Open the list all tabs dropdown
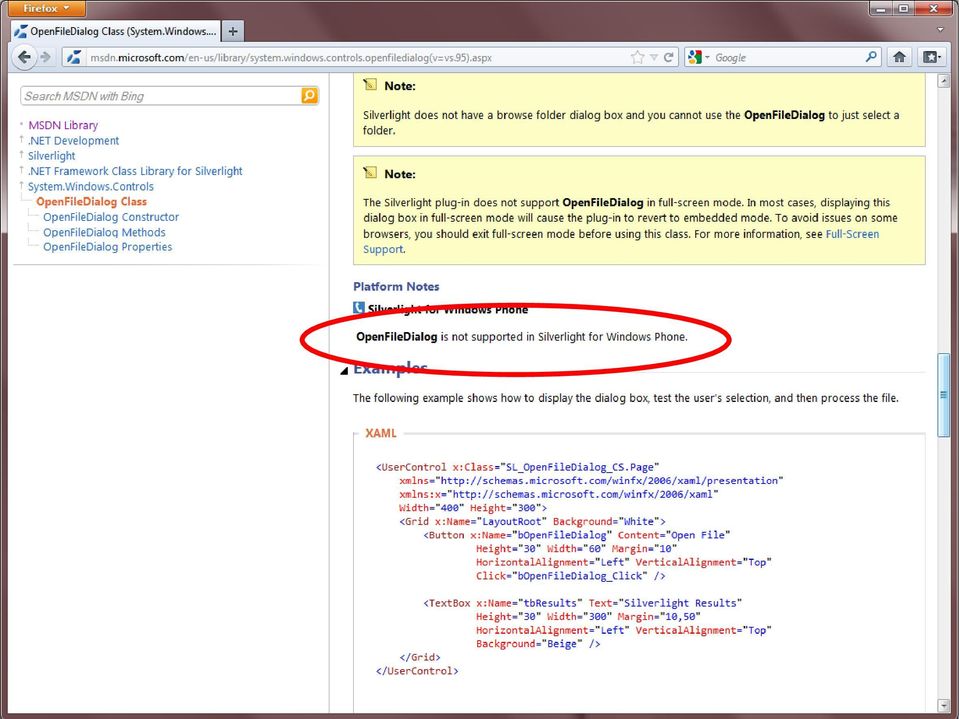The height and width of the screenshot is (719, 959). click(x=941, y=30)
